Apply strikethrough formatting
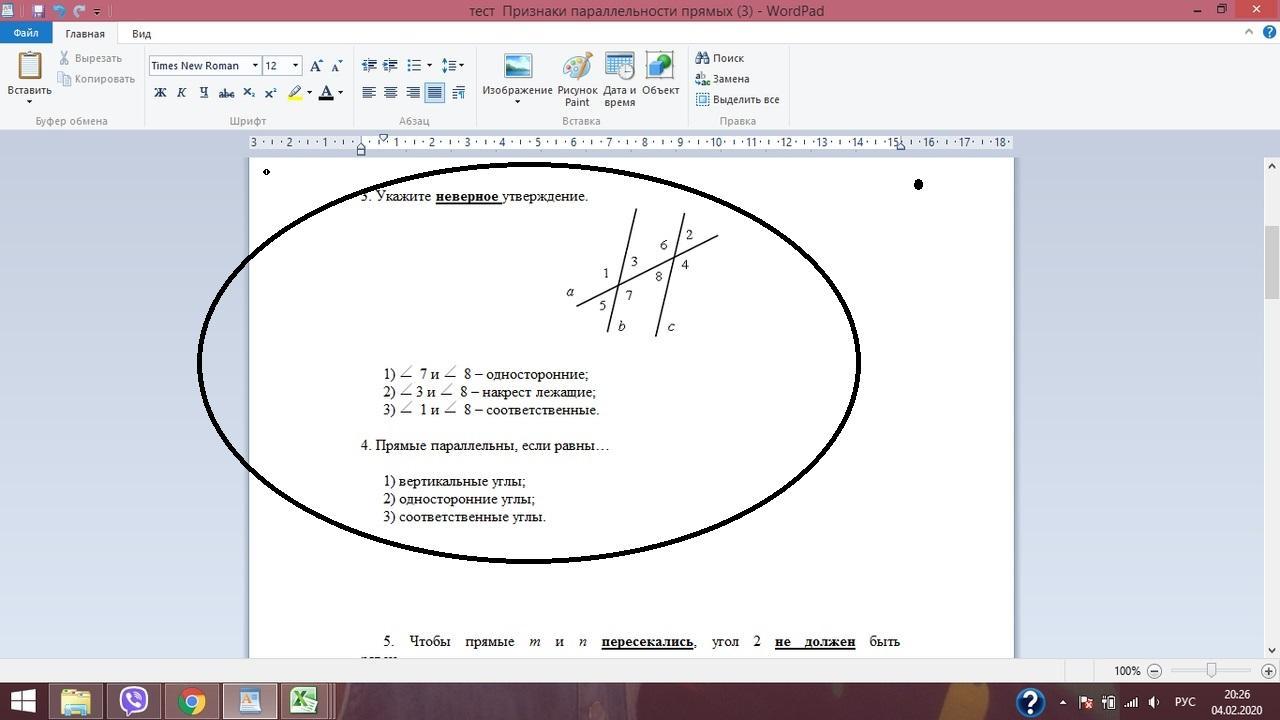1280x720 pixels. click(x=226, y=93)
